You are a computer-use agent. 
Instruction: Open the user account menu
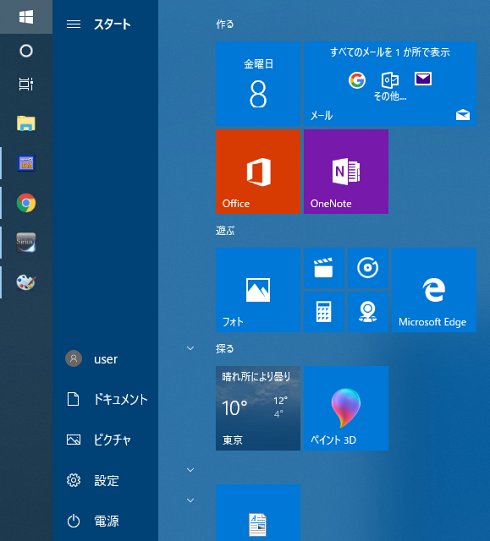click(105, 359)
